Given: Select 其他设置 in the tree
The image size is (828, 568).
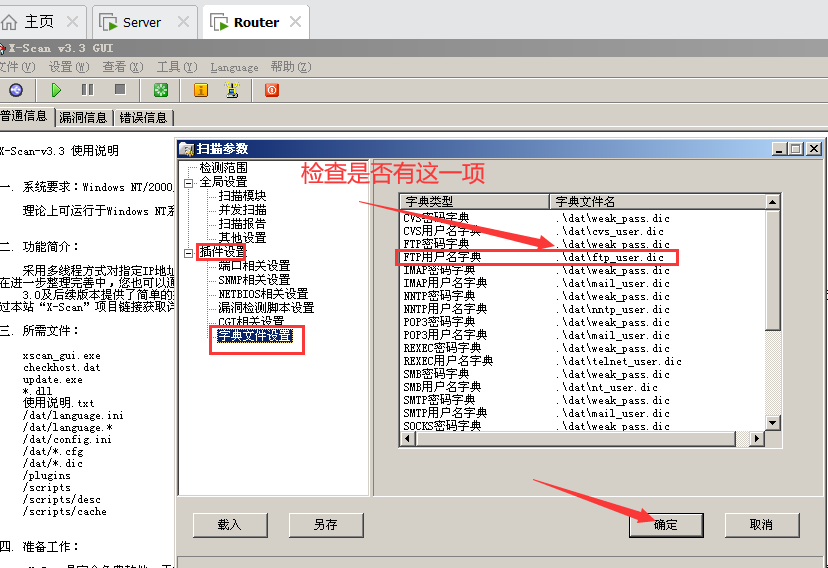Looking at the screenshot, I should 242,238.
